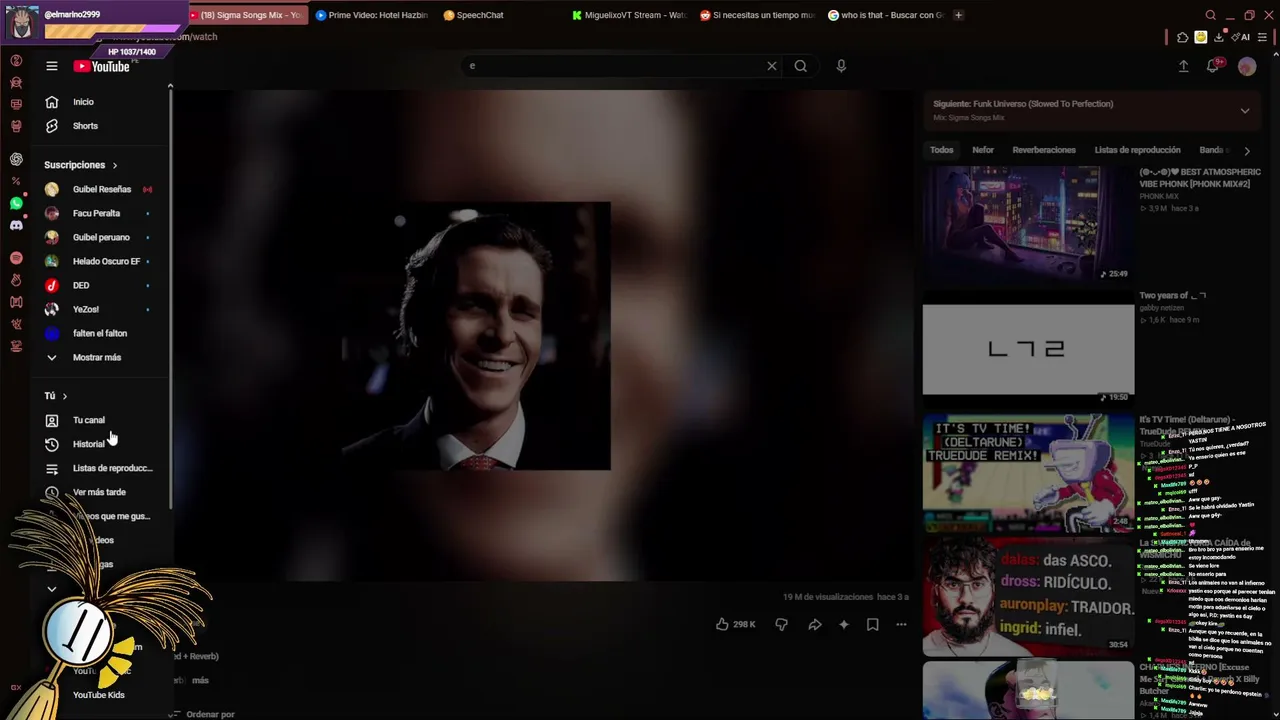1280x720 pixels.
Task: Click the video player showing smiling man
Action: (x=544, y=335)
